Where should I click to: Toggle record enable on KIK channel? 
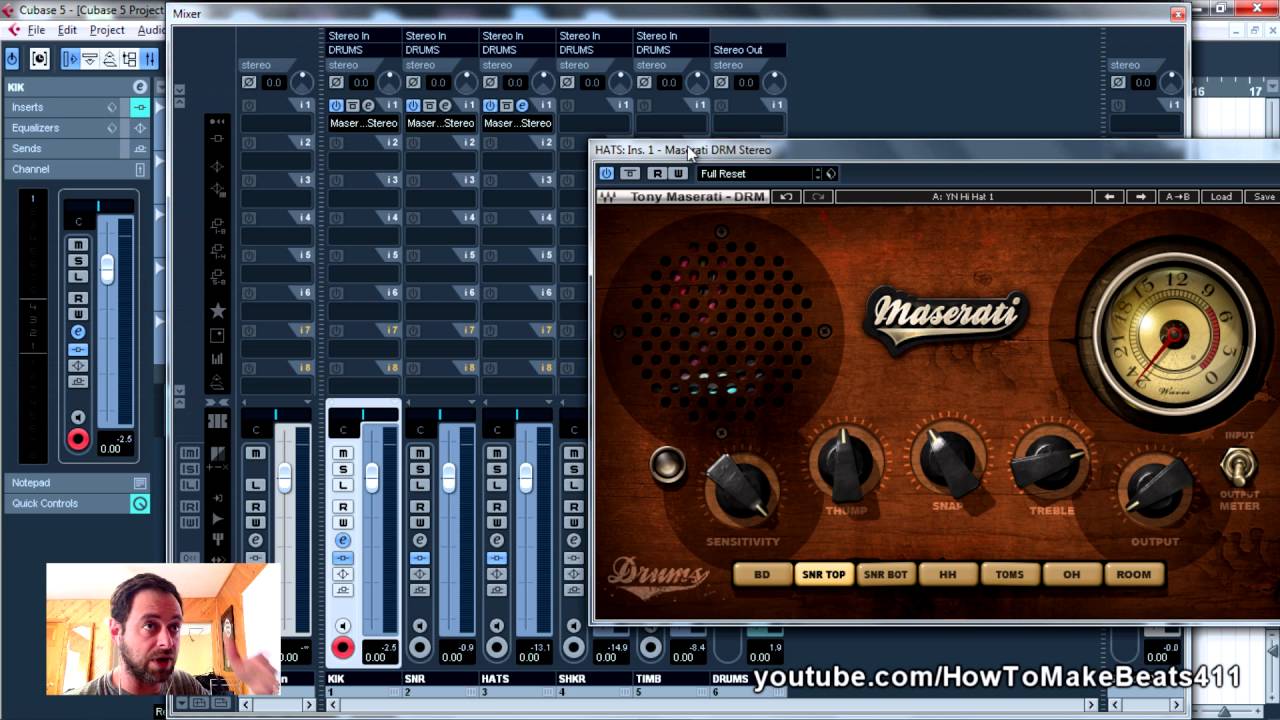(343, 648)
